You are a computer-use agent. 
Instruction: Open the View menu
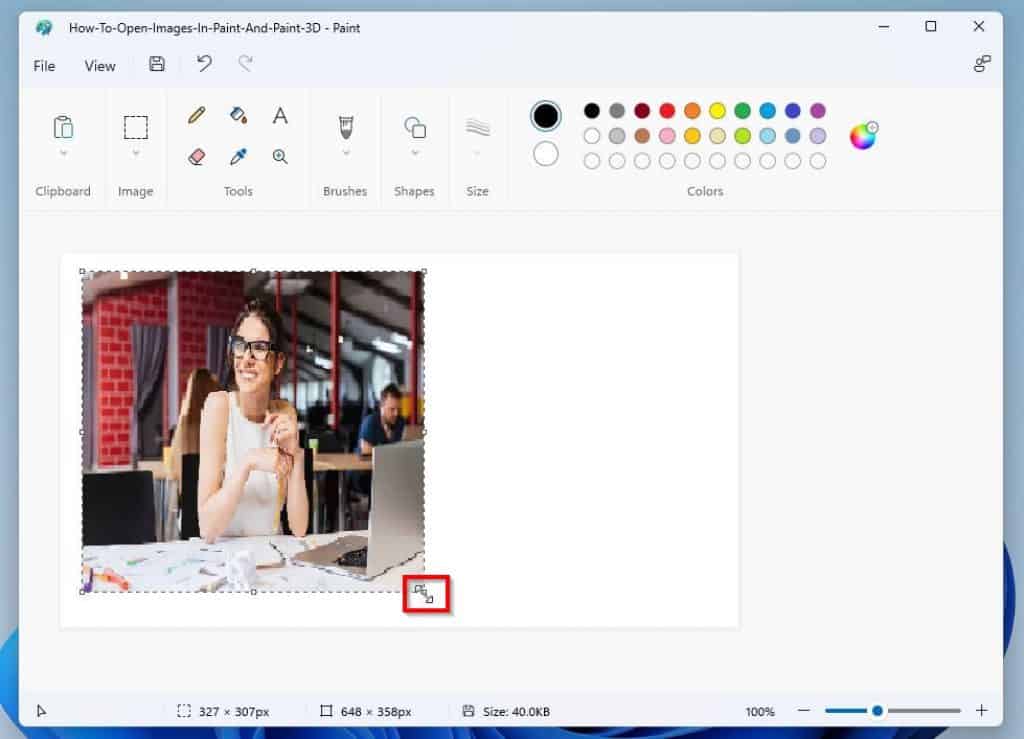tap(100, 66)
